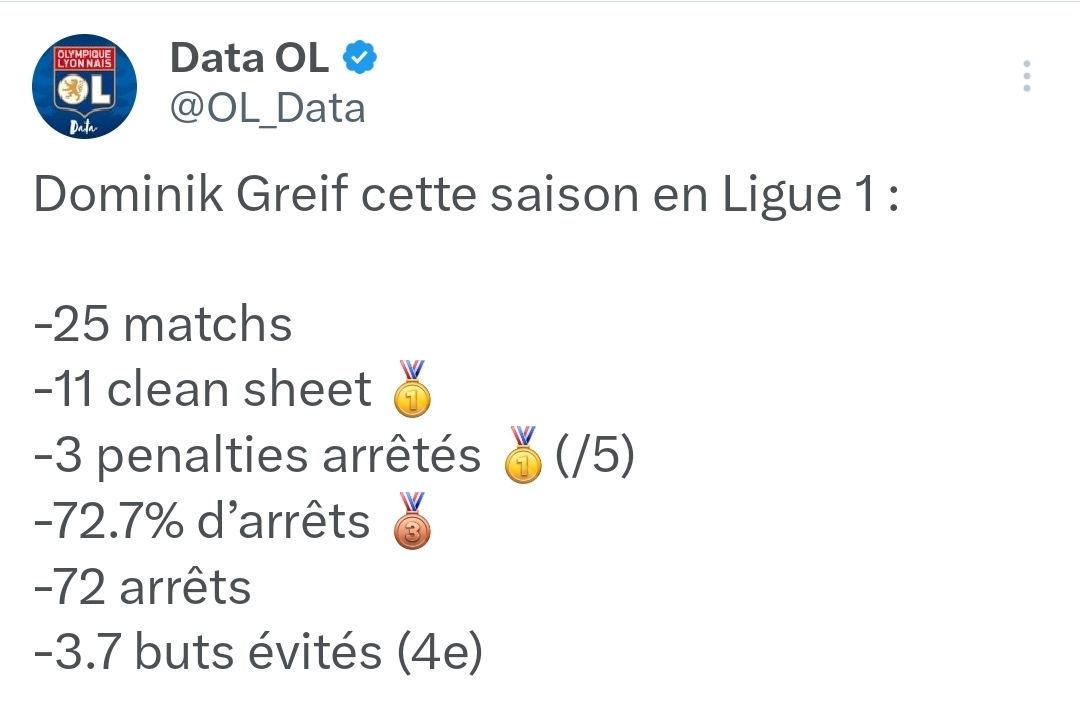Click the bronze medal after 72.7% d'arrêts
The height and width of the screenshot is (704, 1080).
(x=413, y=521)
